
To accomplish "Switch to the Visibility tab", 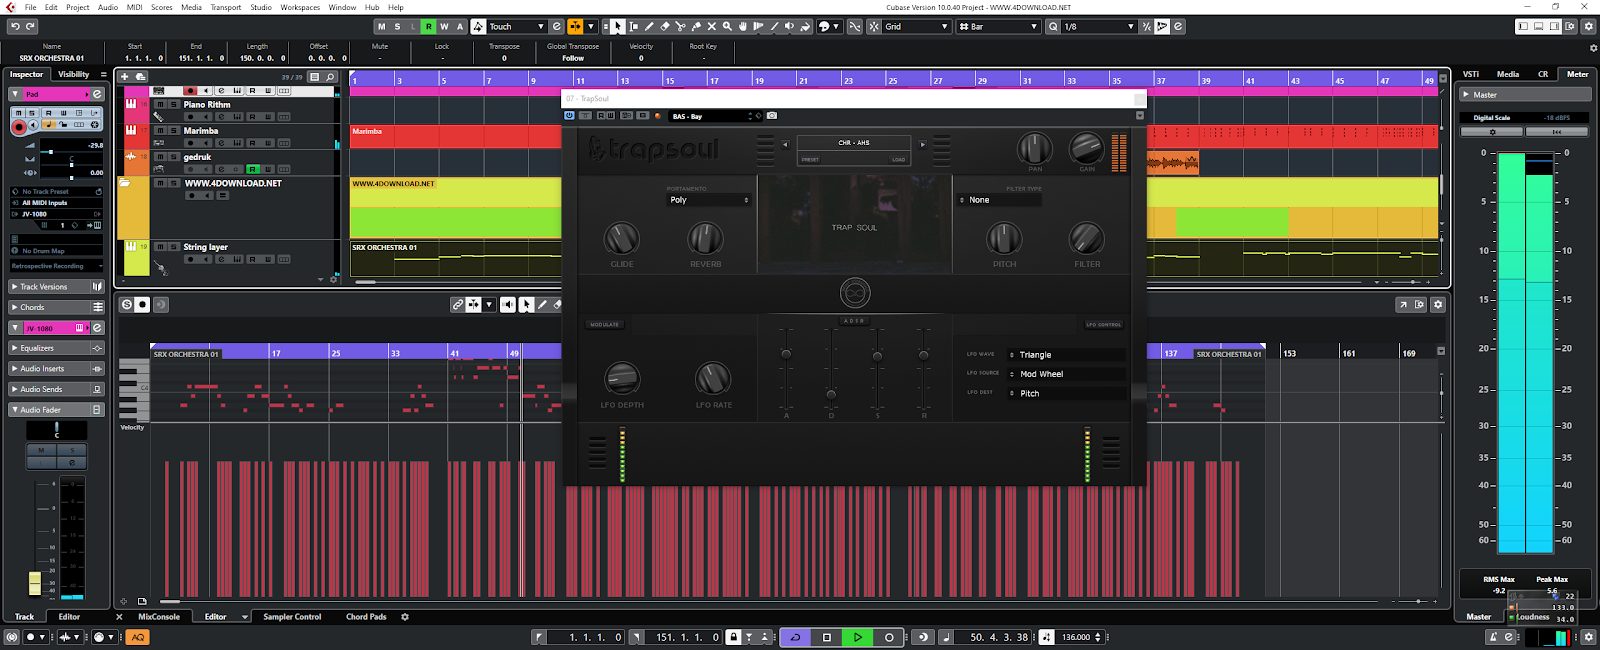I will coord(73,74).
